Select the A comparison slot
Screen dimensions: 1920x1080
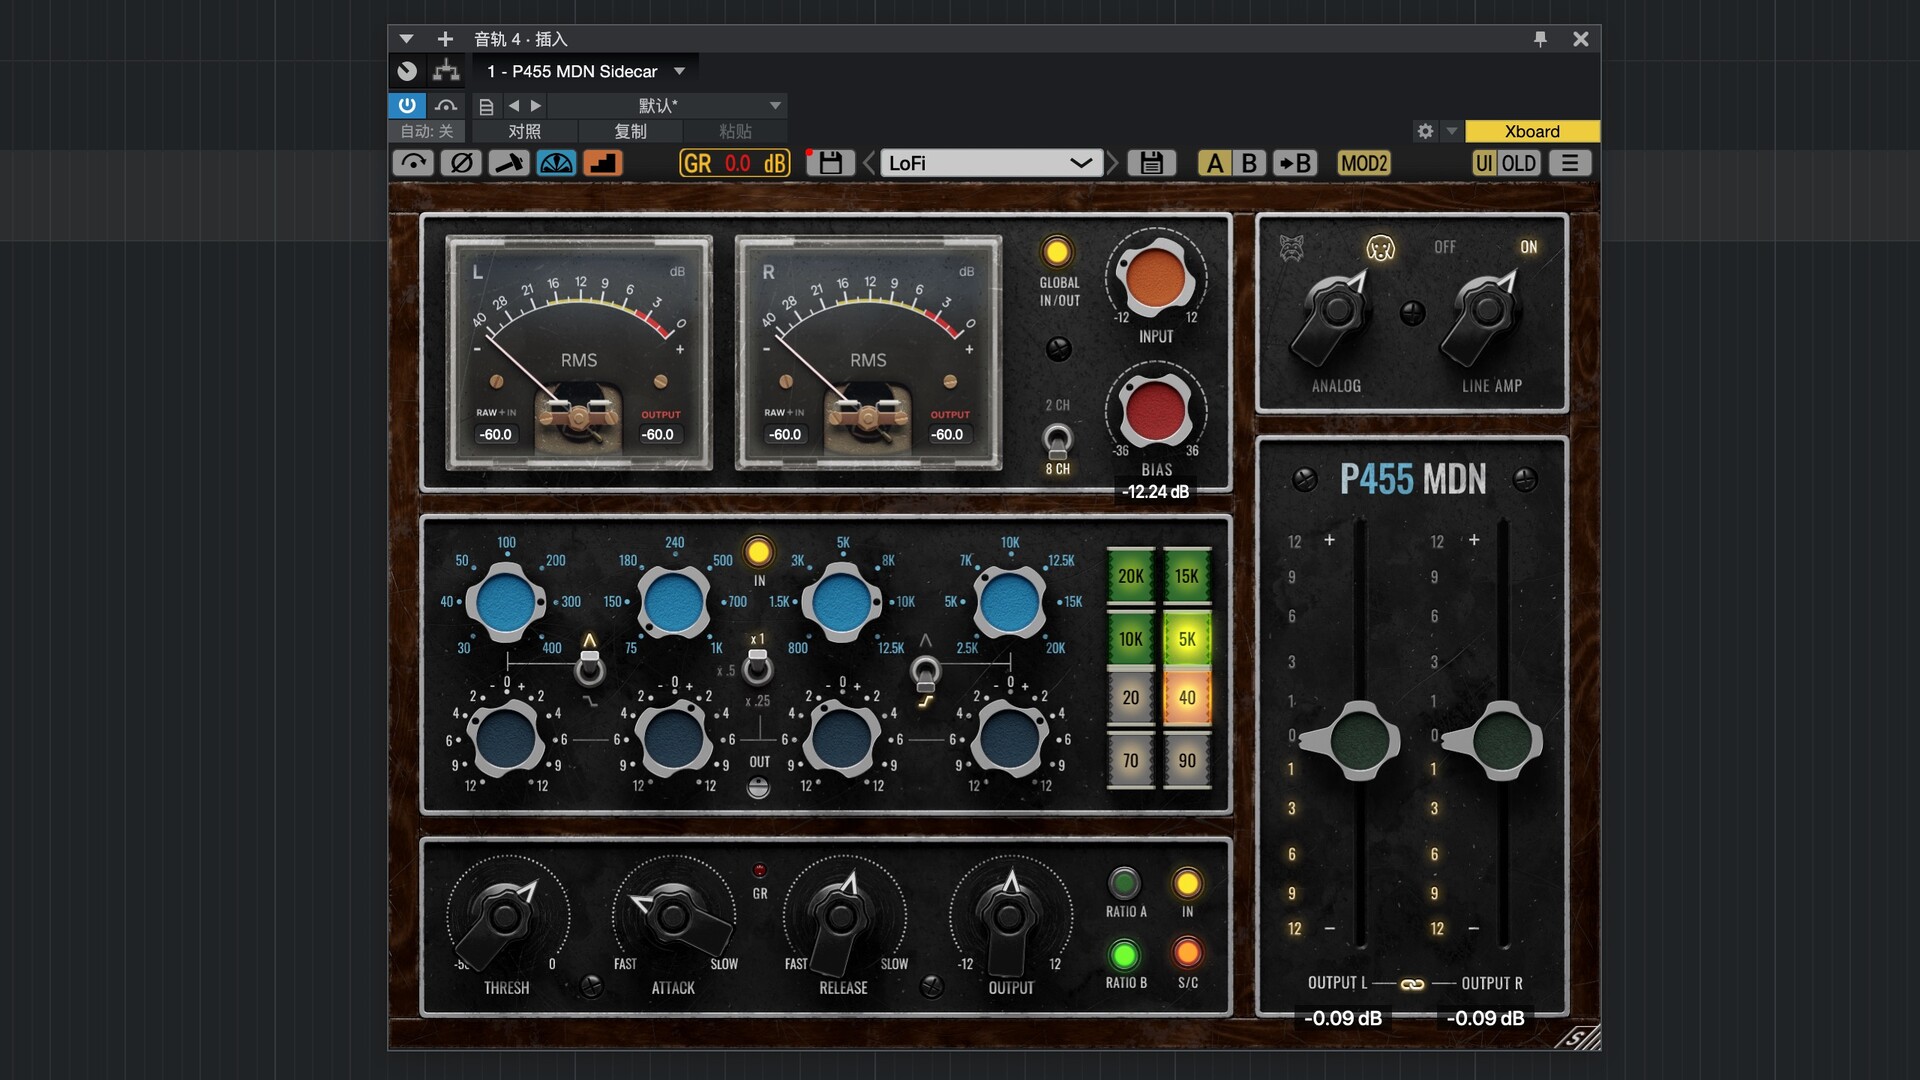(1214, 163)
